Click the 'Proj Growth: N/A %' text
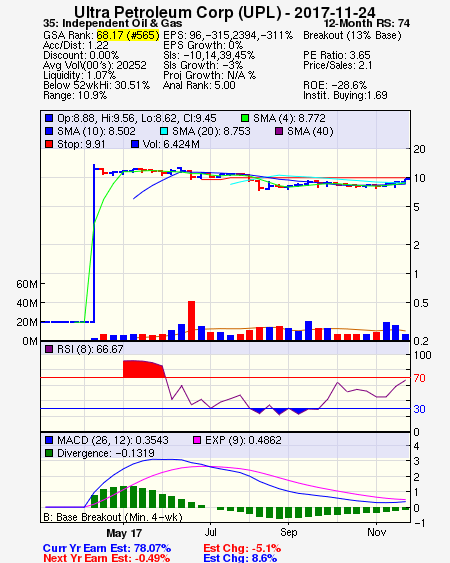The height and width of the screenshot is (563, 450). point(209,75)
